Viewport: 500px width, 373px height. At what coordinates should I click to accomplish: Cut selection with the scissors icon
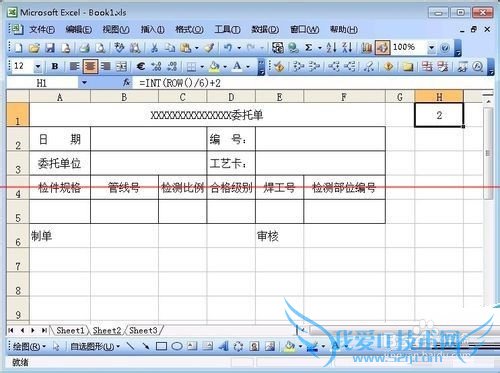click(x=154, y=48)
